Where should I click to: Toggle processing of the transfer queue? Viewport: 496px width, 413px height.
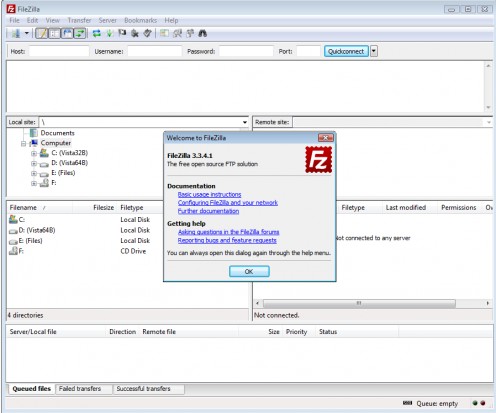pyautogui.click(x=109, y=33)
